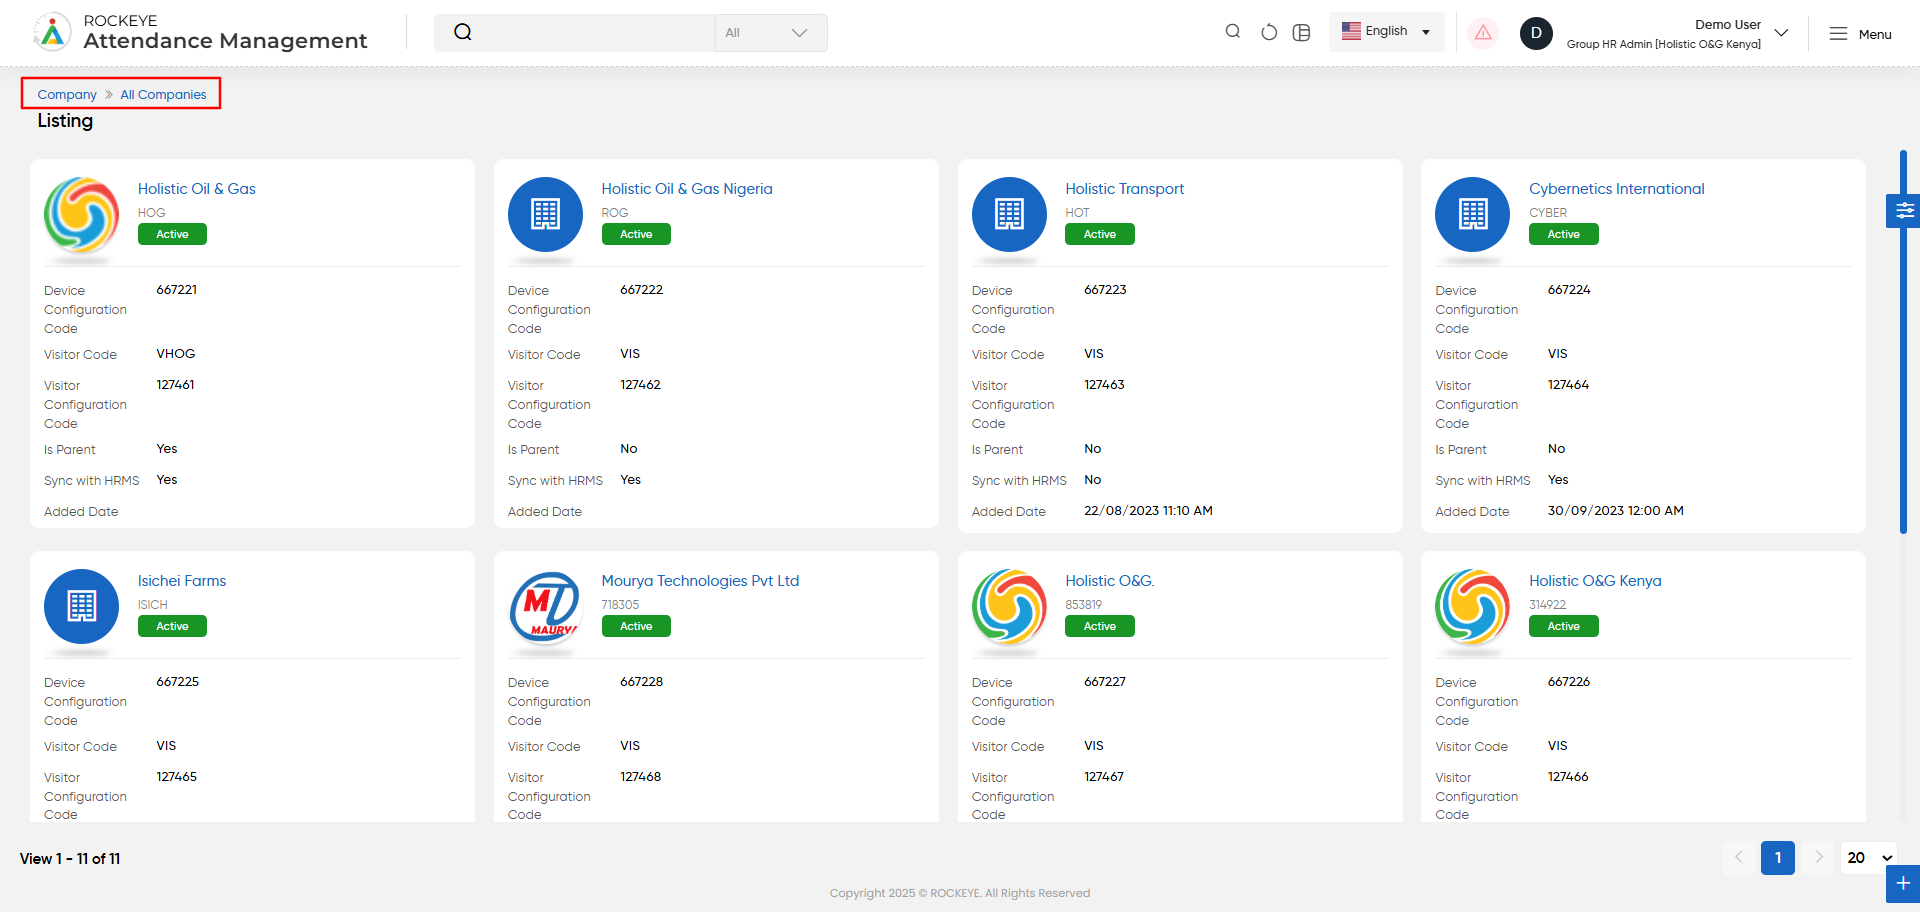Select visitor configuration code 127462
Screen dimensions: 1920x912
click(640, 385)
